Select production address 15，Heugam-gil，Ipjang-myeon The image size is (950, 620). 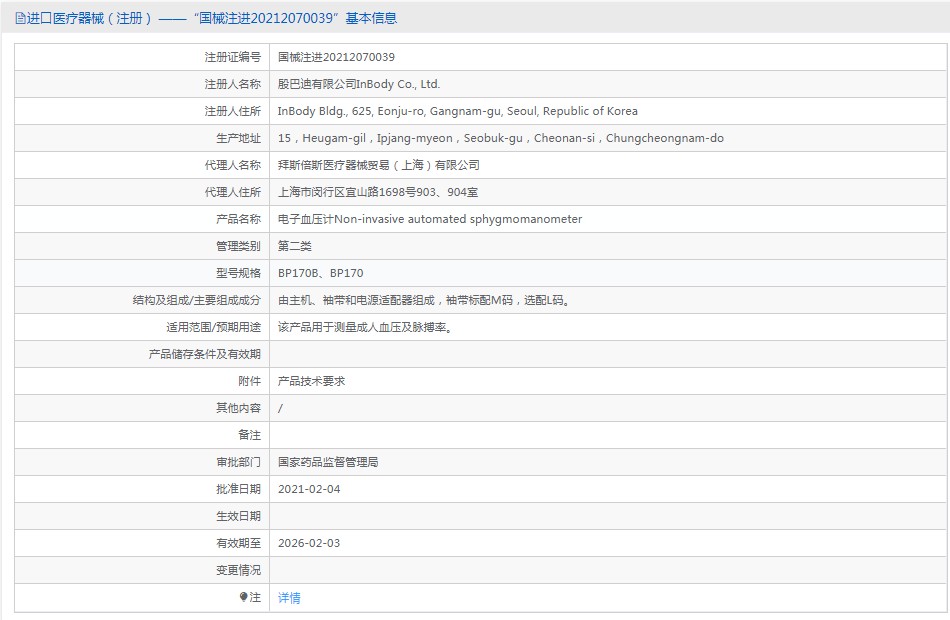pos(500,138)
